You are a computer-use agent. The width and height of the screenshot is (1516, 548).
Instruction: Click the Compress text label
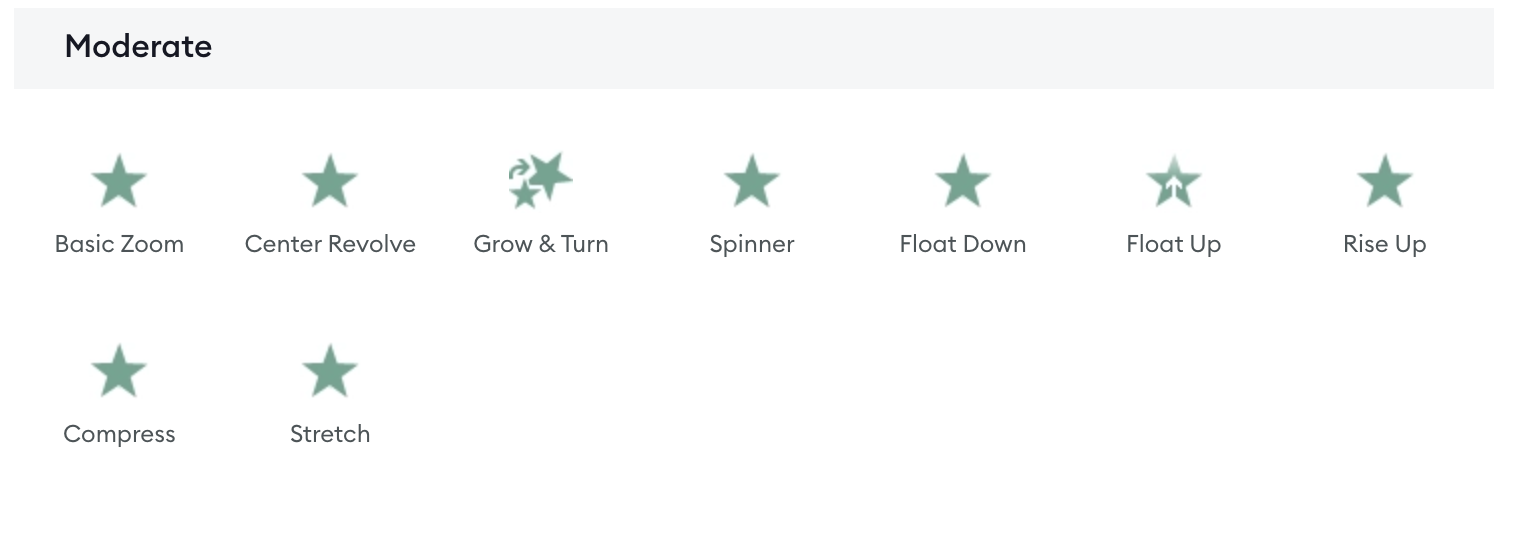(119, 435)
